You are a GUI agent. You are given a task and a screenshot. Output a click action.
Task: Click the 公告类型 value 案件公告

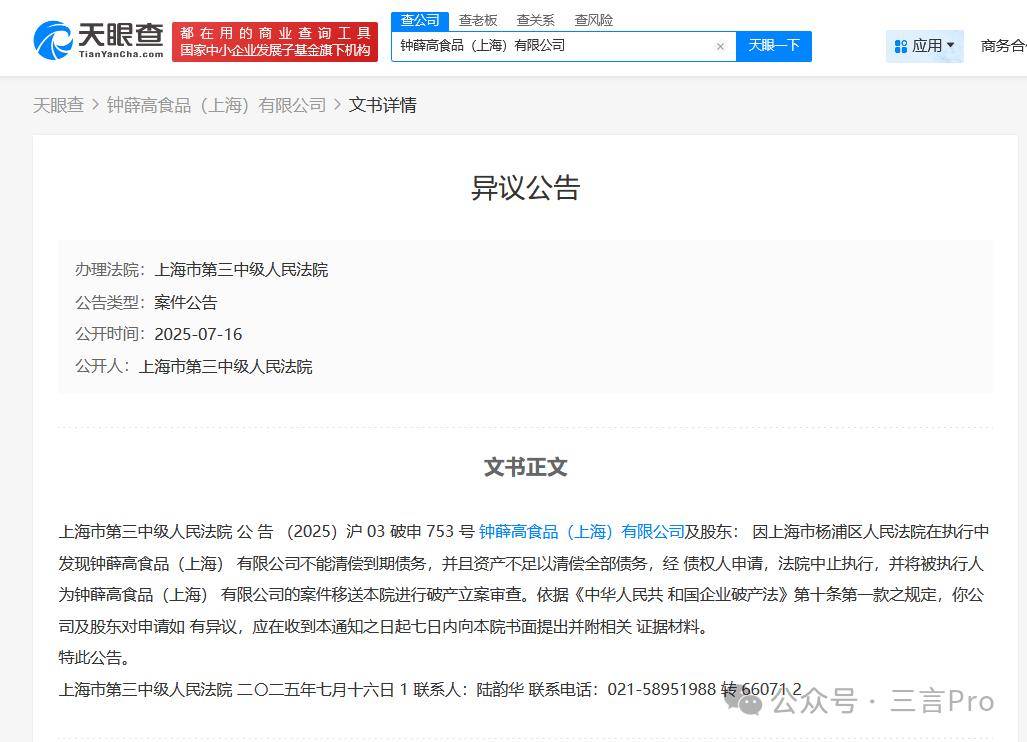click(185, 303)
